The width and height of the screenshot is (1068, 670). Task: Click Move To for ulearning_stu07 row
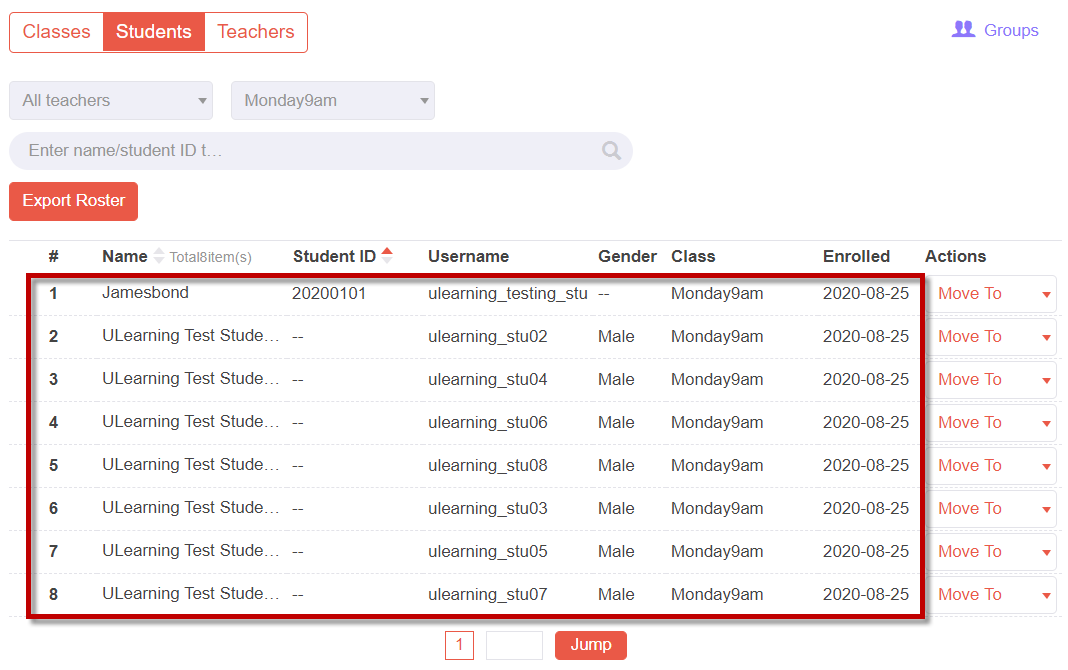(x=969, y=594)
